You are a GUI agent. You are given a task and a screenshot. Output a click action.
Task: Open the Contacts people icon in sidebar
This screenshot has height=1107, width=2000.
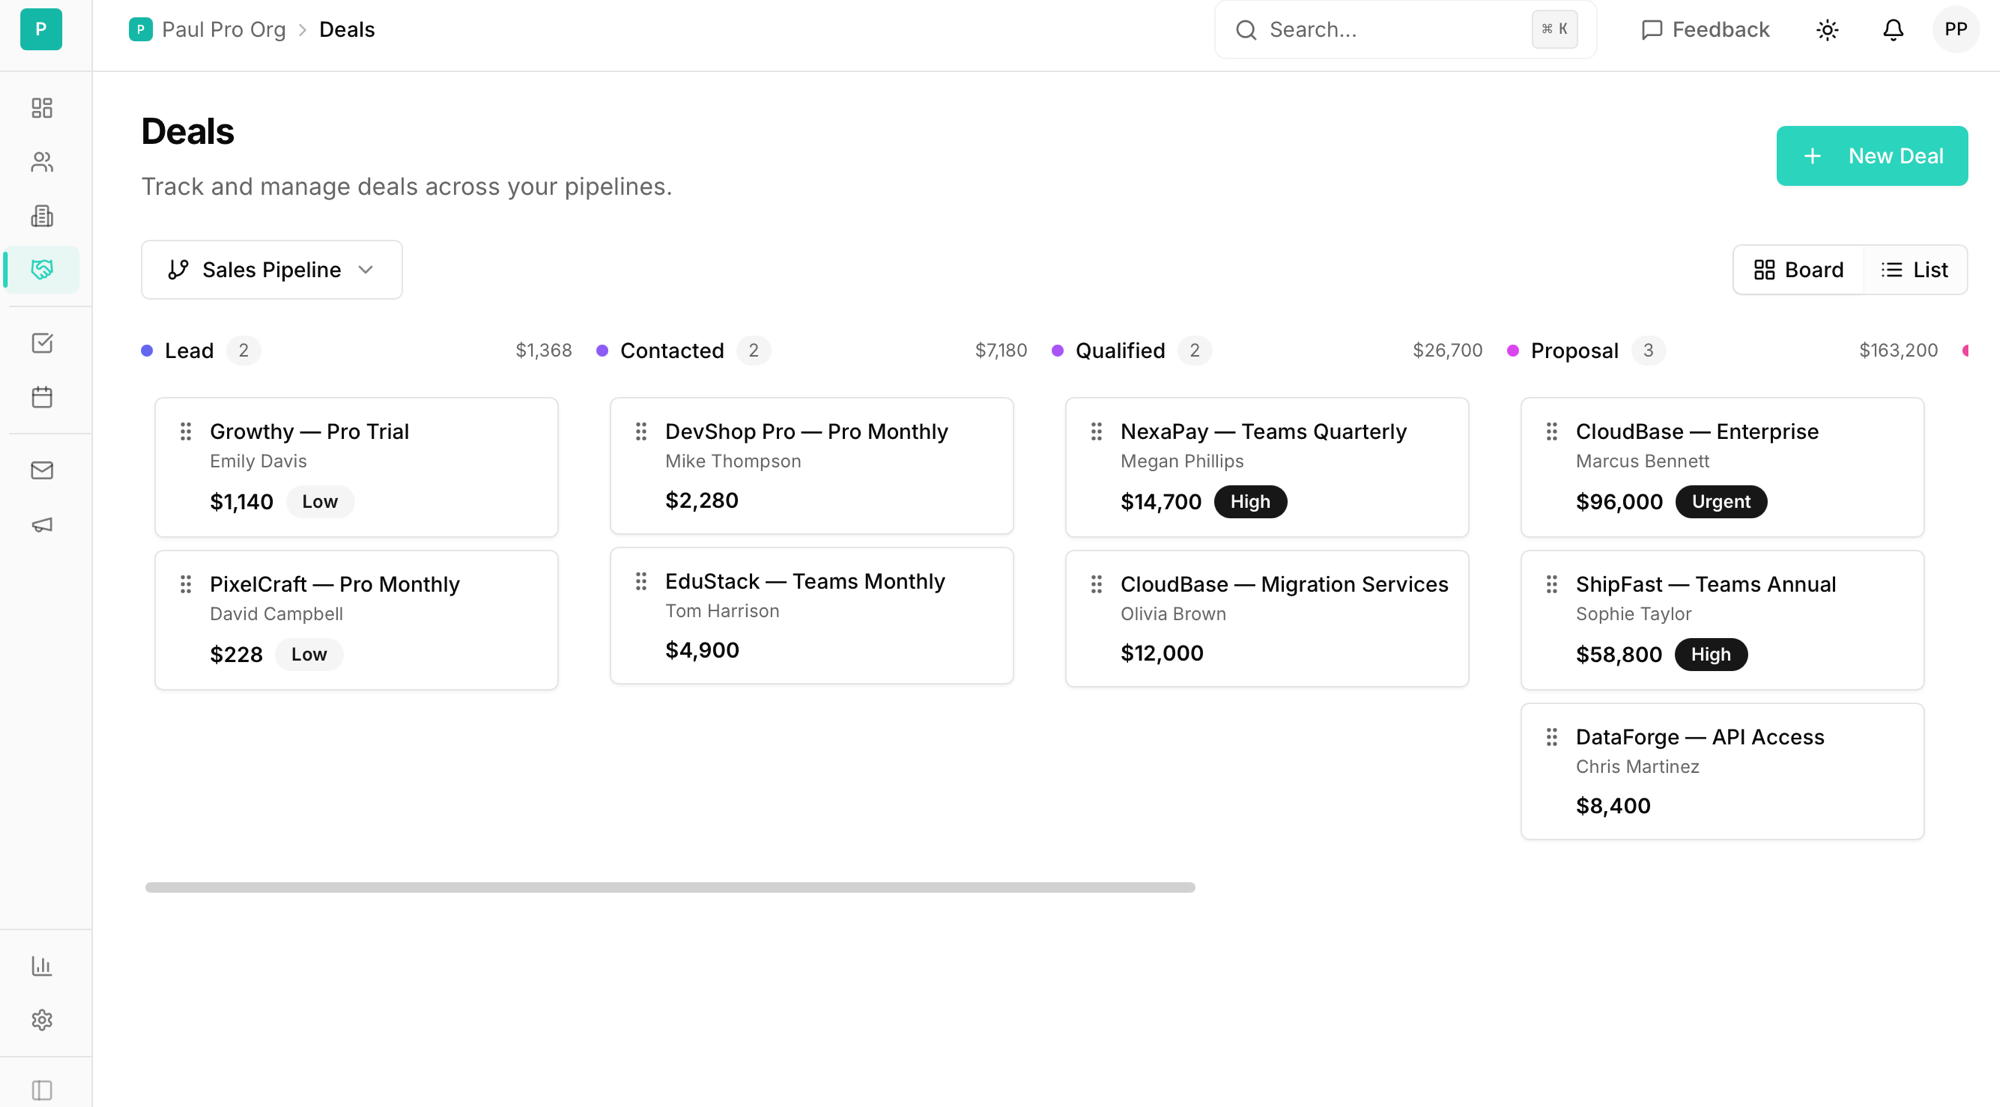[x=42, y=162]
